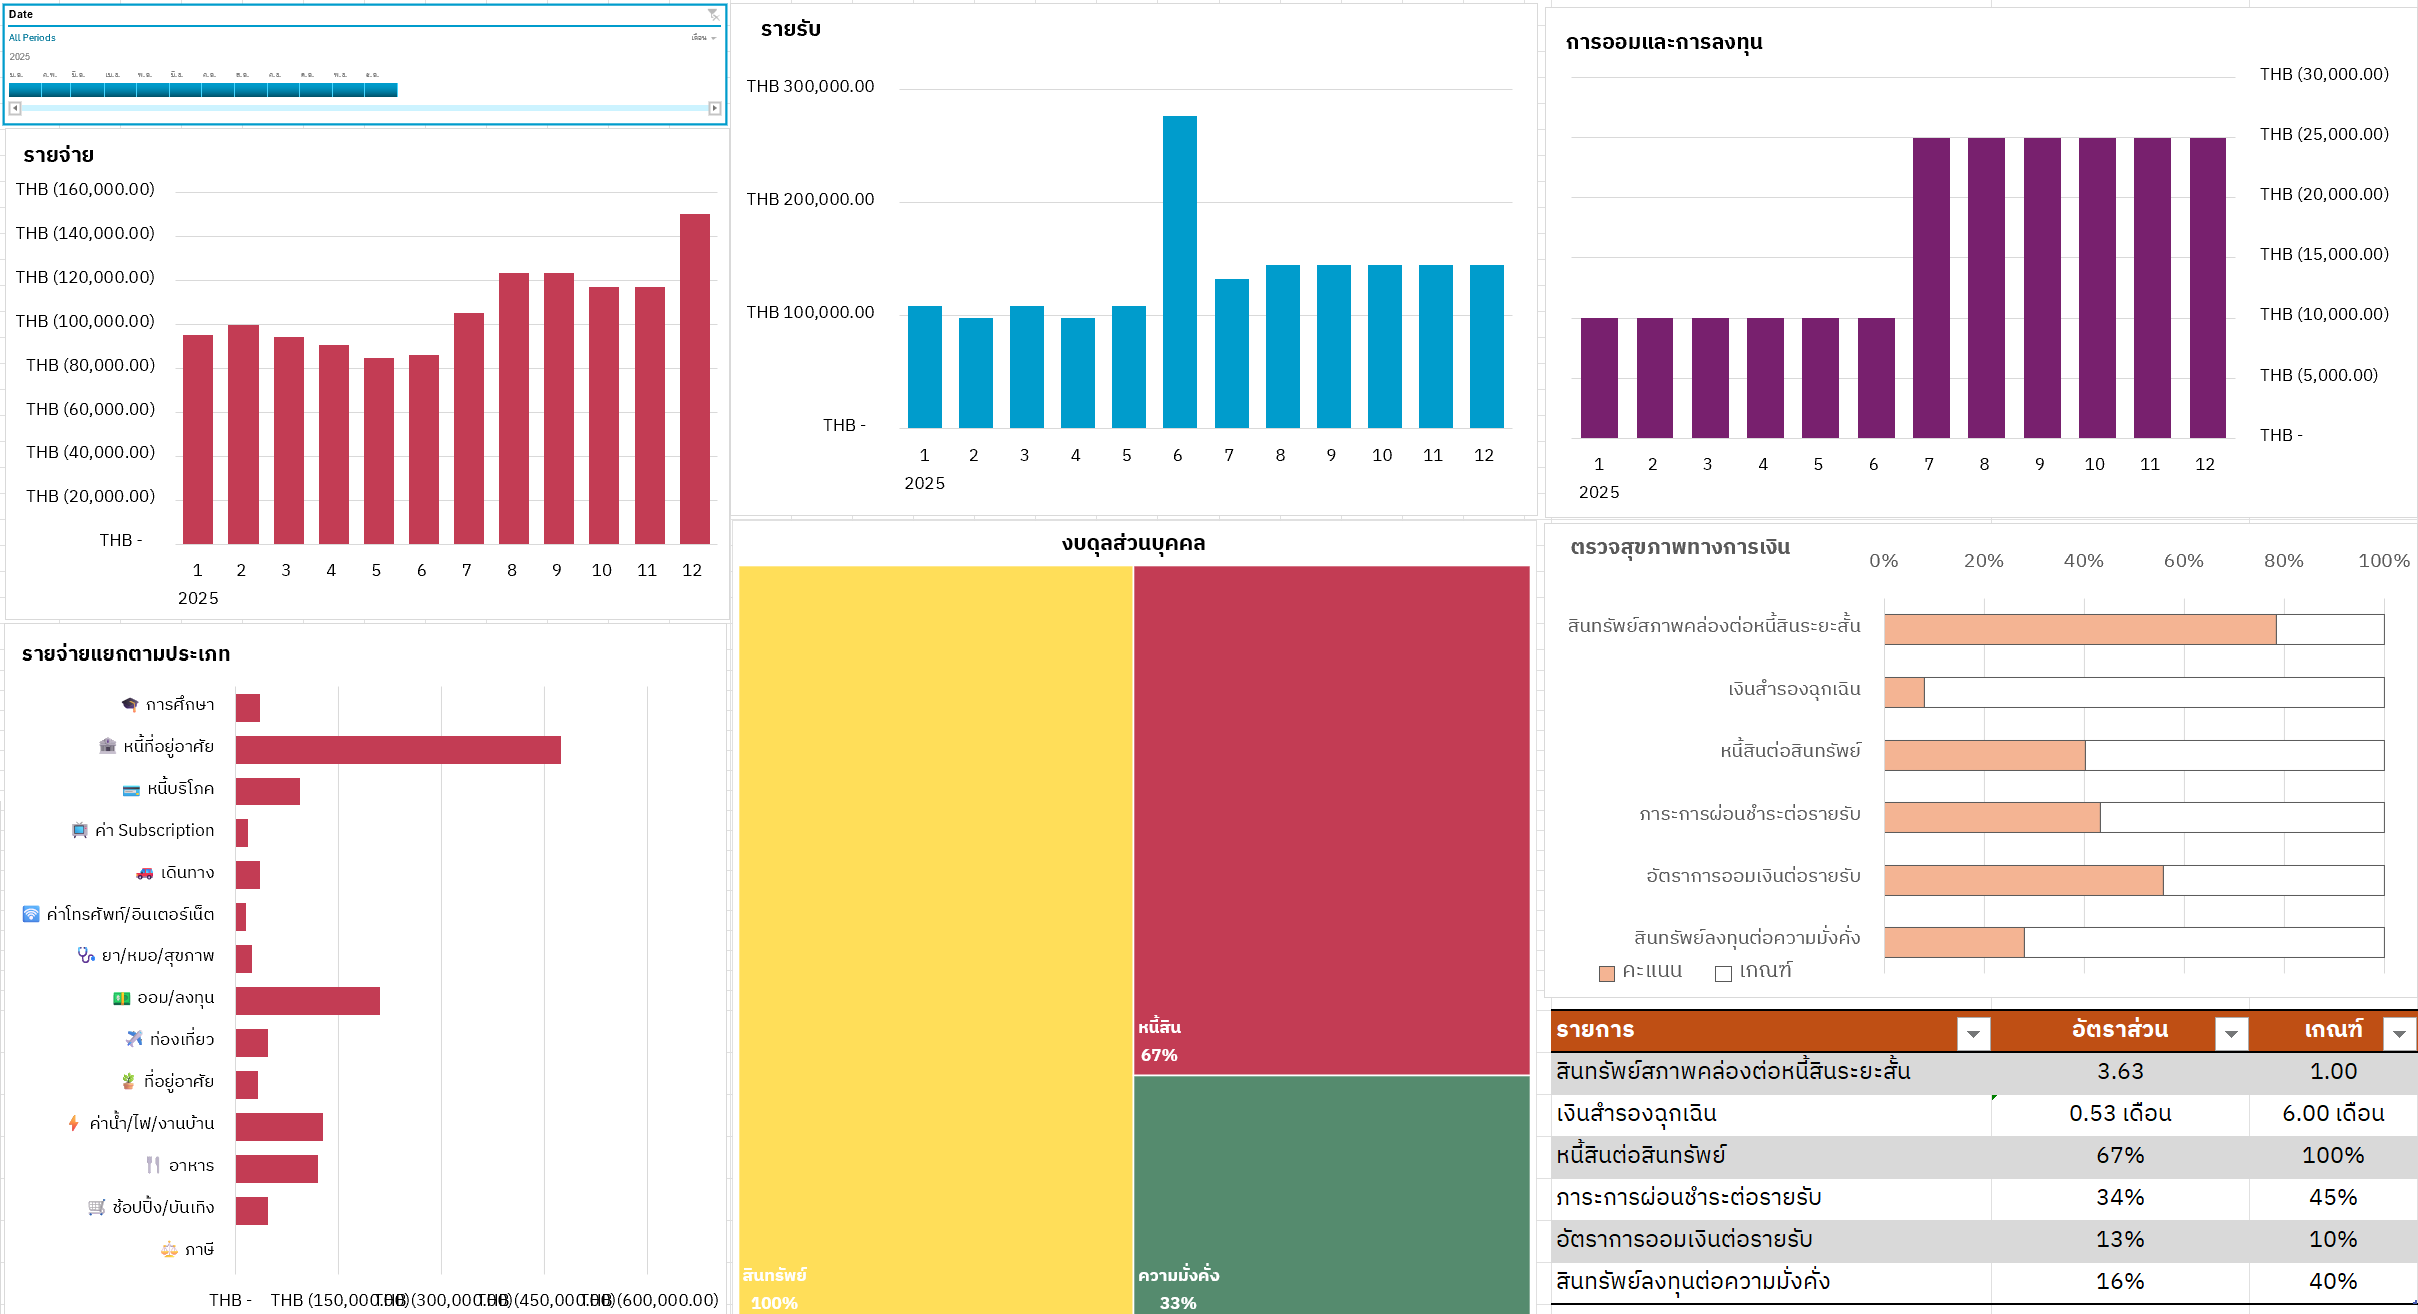Click the lightning bolt icon beside ค่าน้ำ/ไฟ/งานบ้าน

[x=74, y=1123]
